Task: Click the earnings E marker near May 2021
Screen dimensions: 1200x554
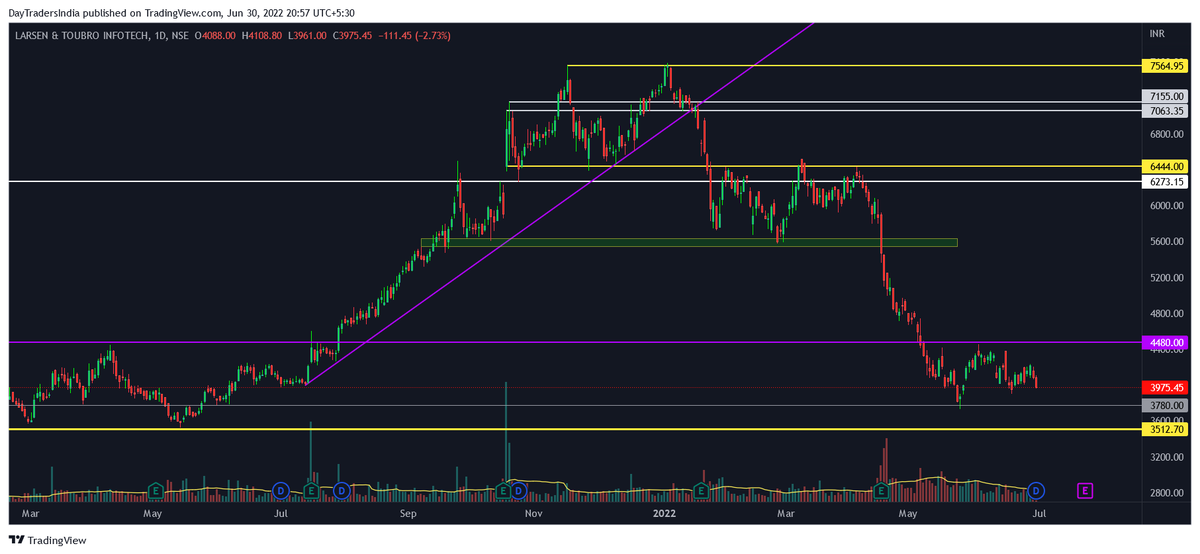Action: tap(155, 490)
